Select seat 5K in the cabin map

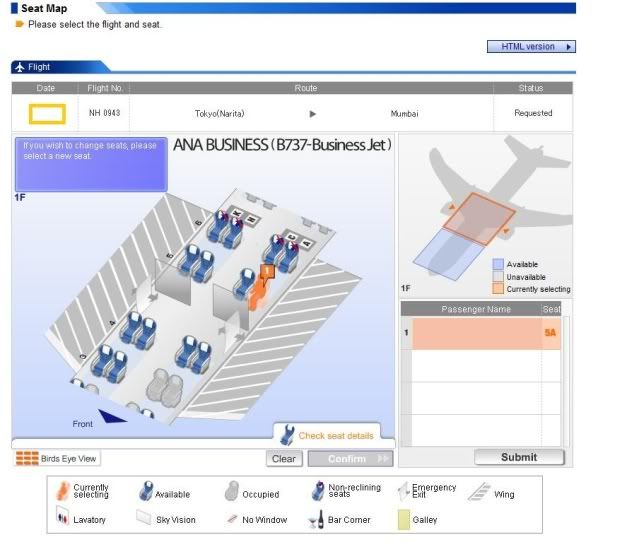coord(189,259)
